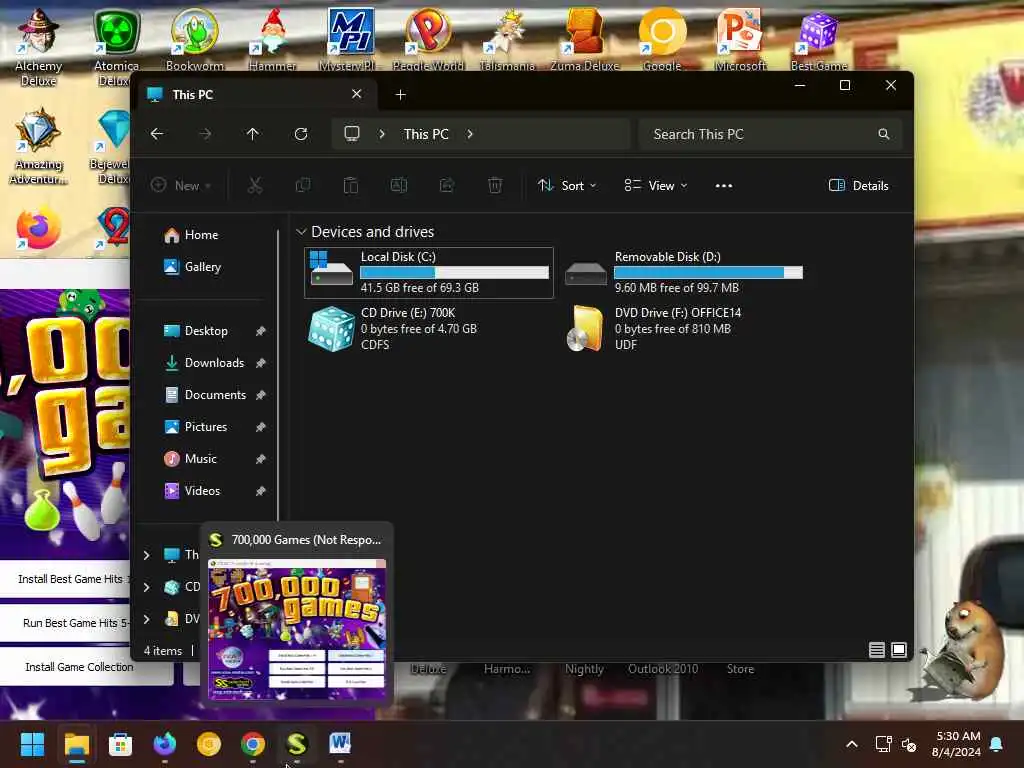Viewport: 1024px width, 768px height.
Task: Select CD Drive (E:) 700K
Action: (429, 328)
